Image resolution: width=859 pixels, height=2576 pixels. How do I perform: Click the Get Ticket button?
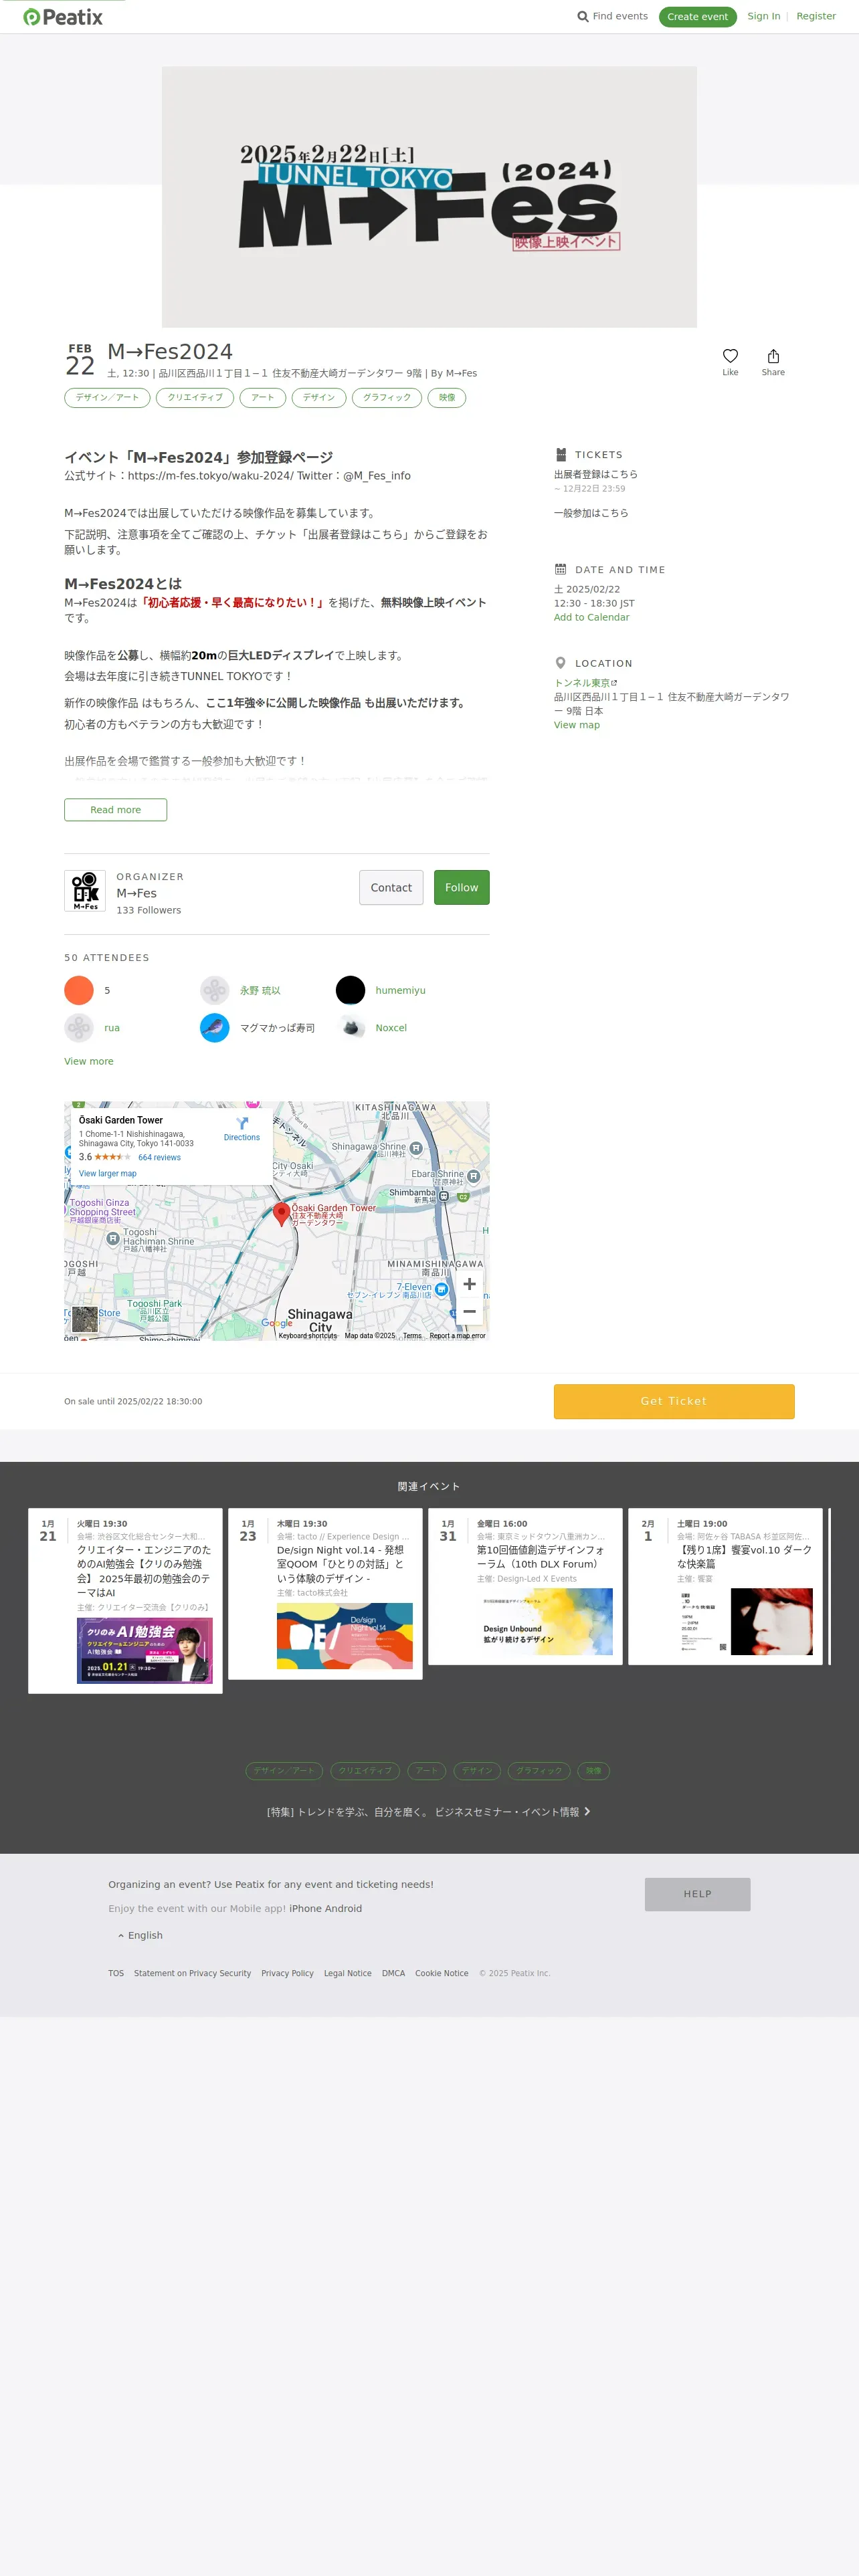click(674, 1401)
